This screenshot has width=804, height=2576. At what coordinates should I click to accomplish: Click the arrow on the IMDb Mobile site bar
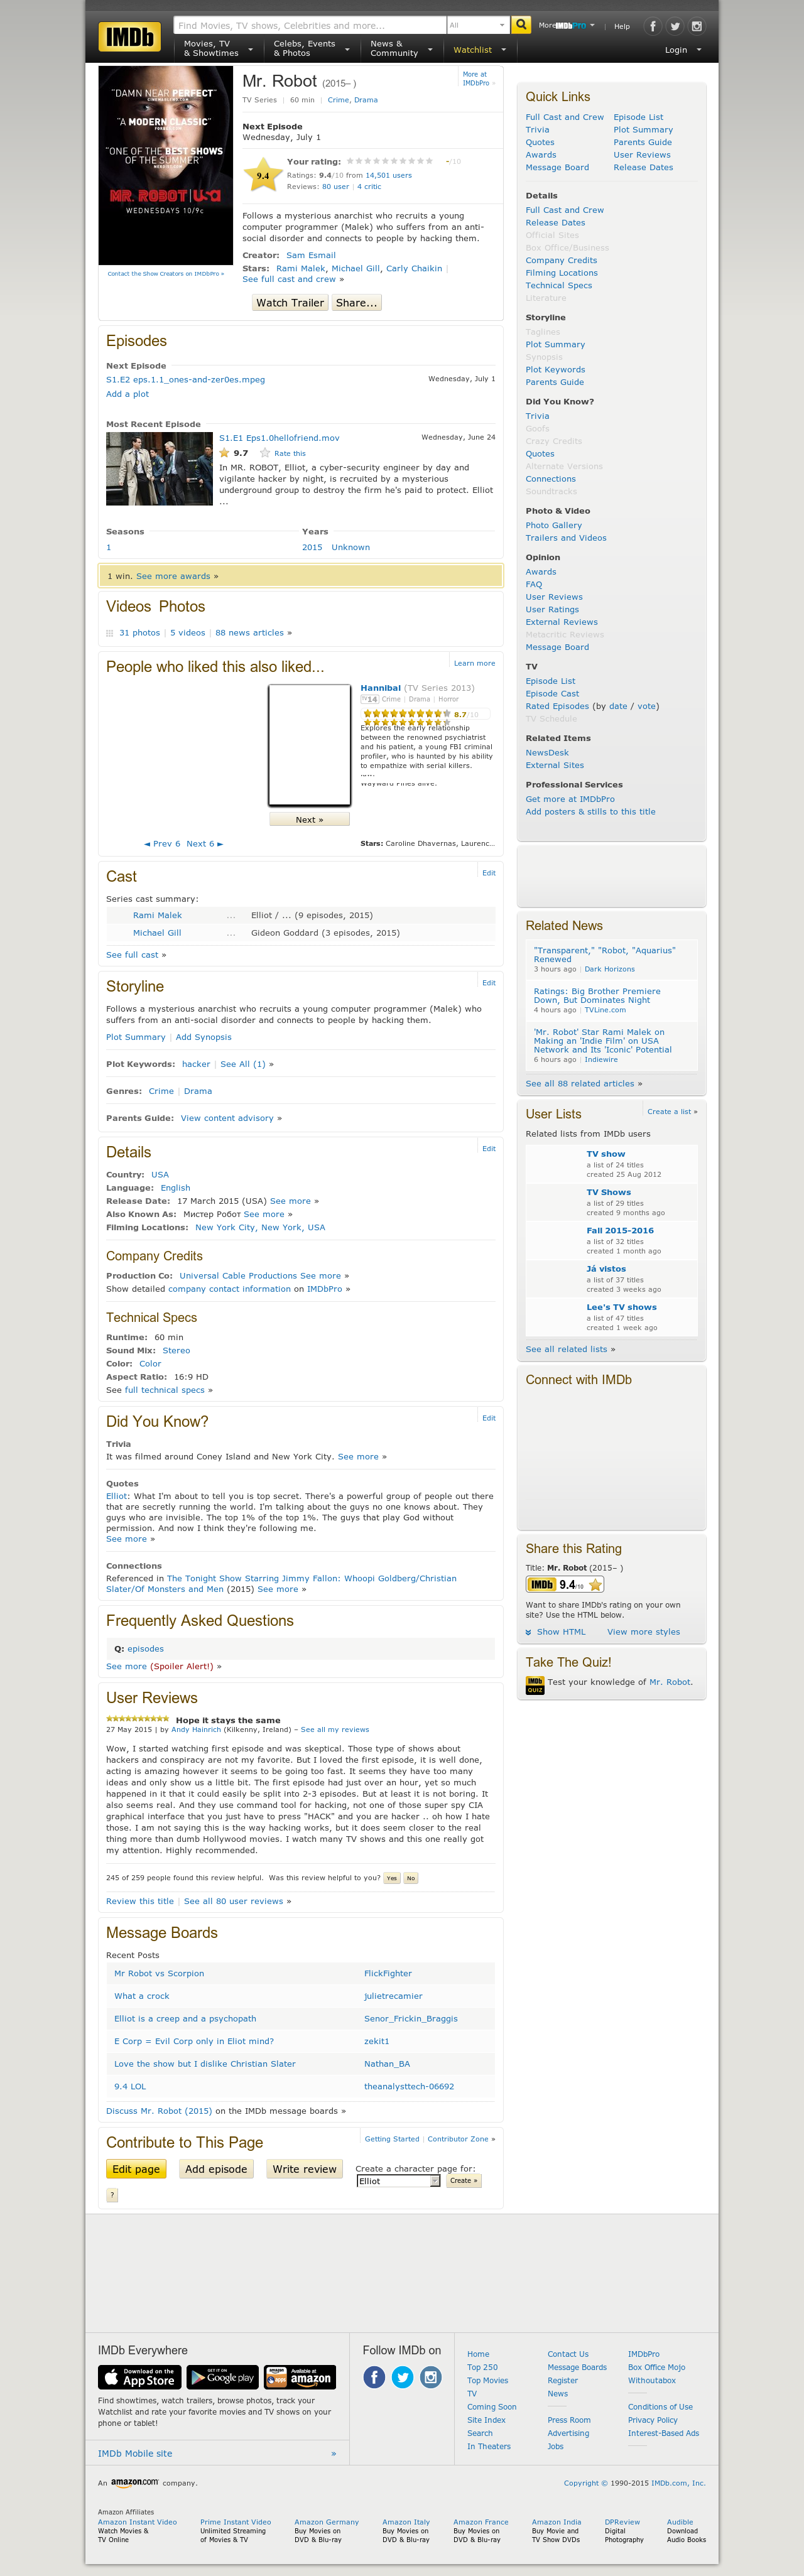(334, 2453)
